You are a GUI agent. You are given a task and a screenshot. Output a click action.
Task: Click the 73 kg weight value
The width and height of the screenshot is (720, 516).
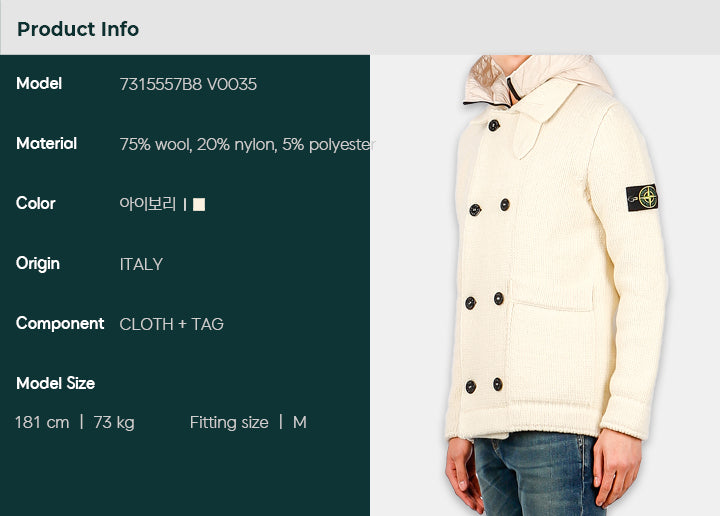(114, 423)
